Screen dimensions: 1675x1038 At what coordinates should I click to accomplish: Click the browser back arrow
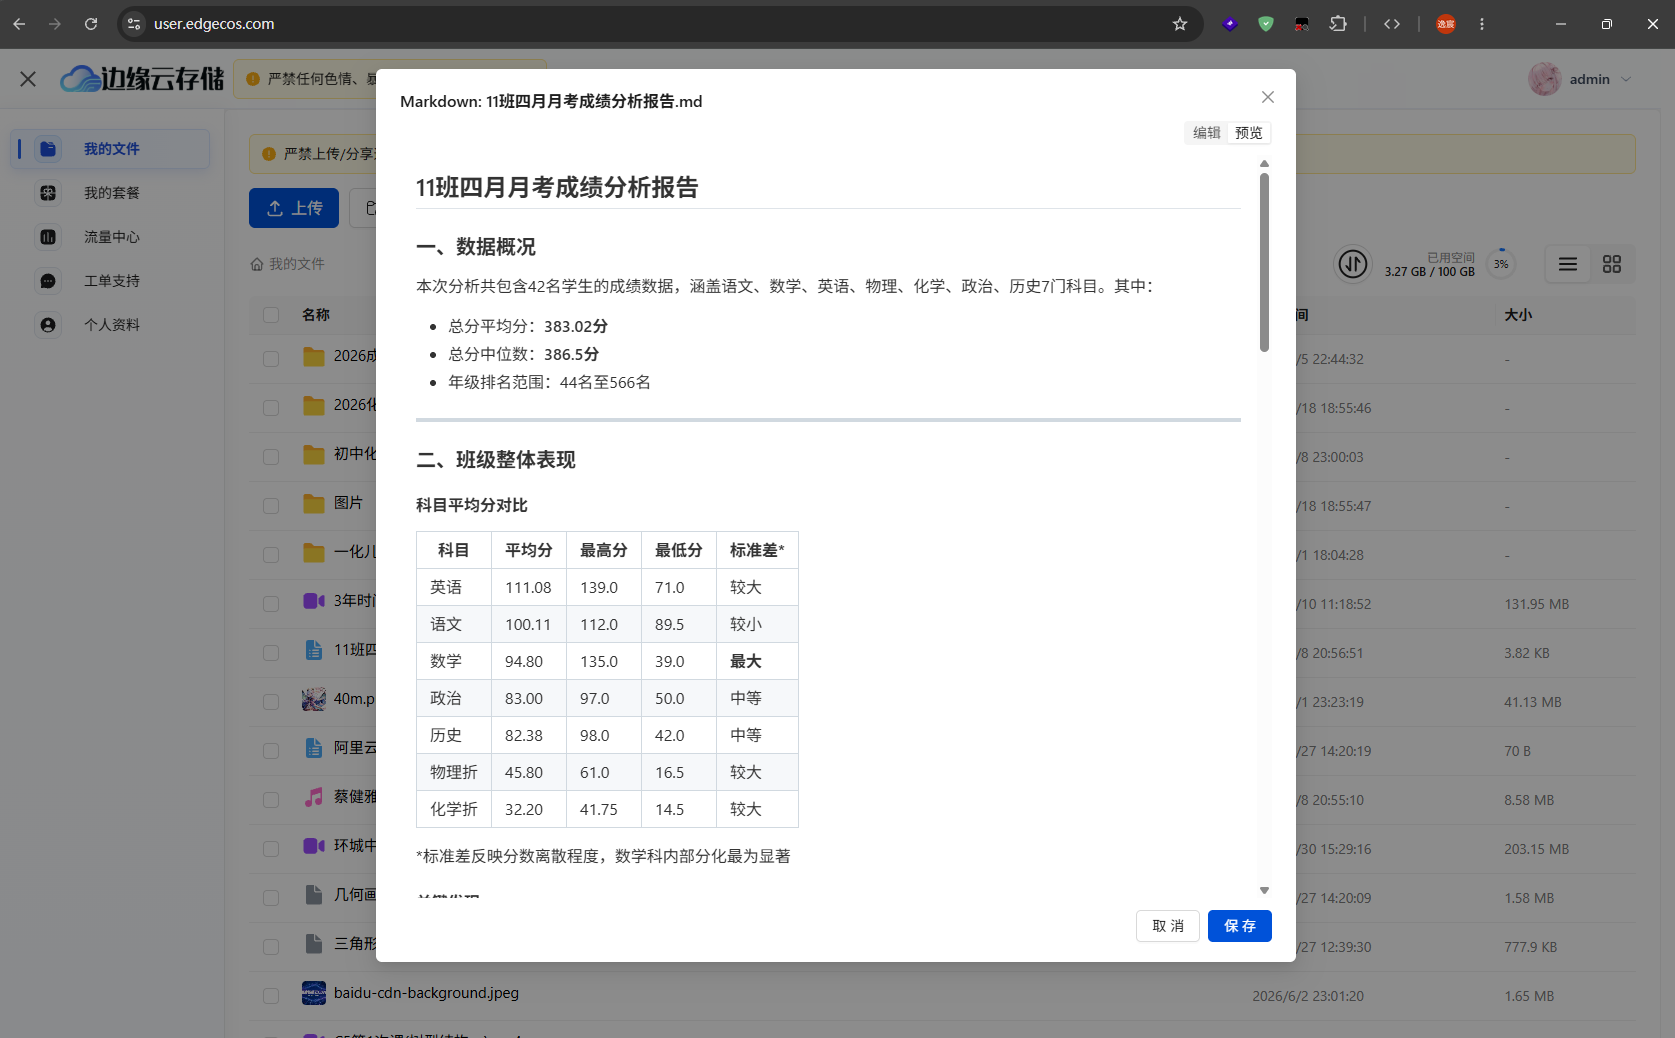tap(19, 24)
